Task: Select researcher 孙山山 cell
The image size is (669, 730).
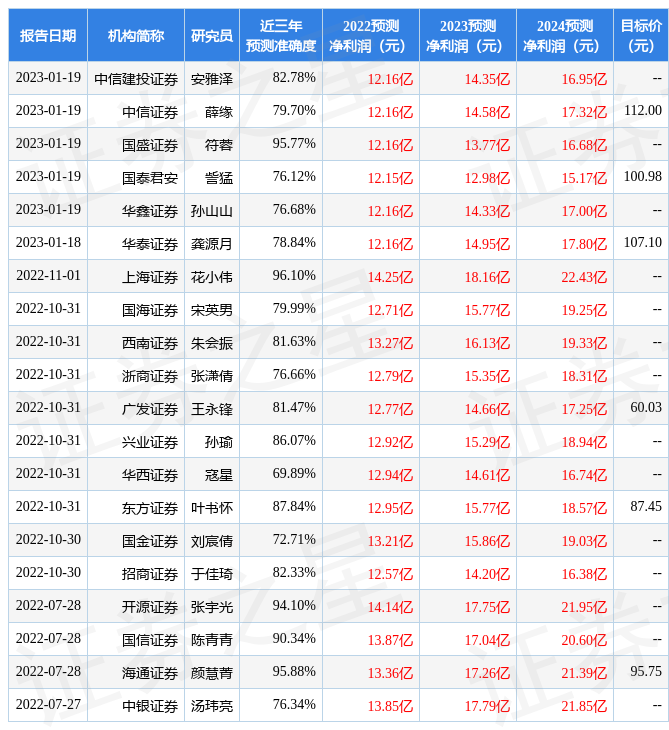Action: [x=212, y=211]
